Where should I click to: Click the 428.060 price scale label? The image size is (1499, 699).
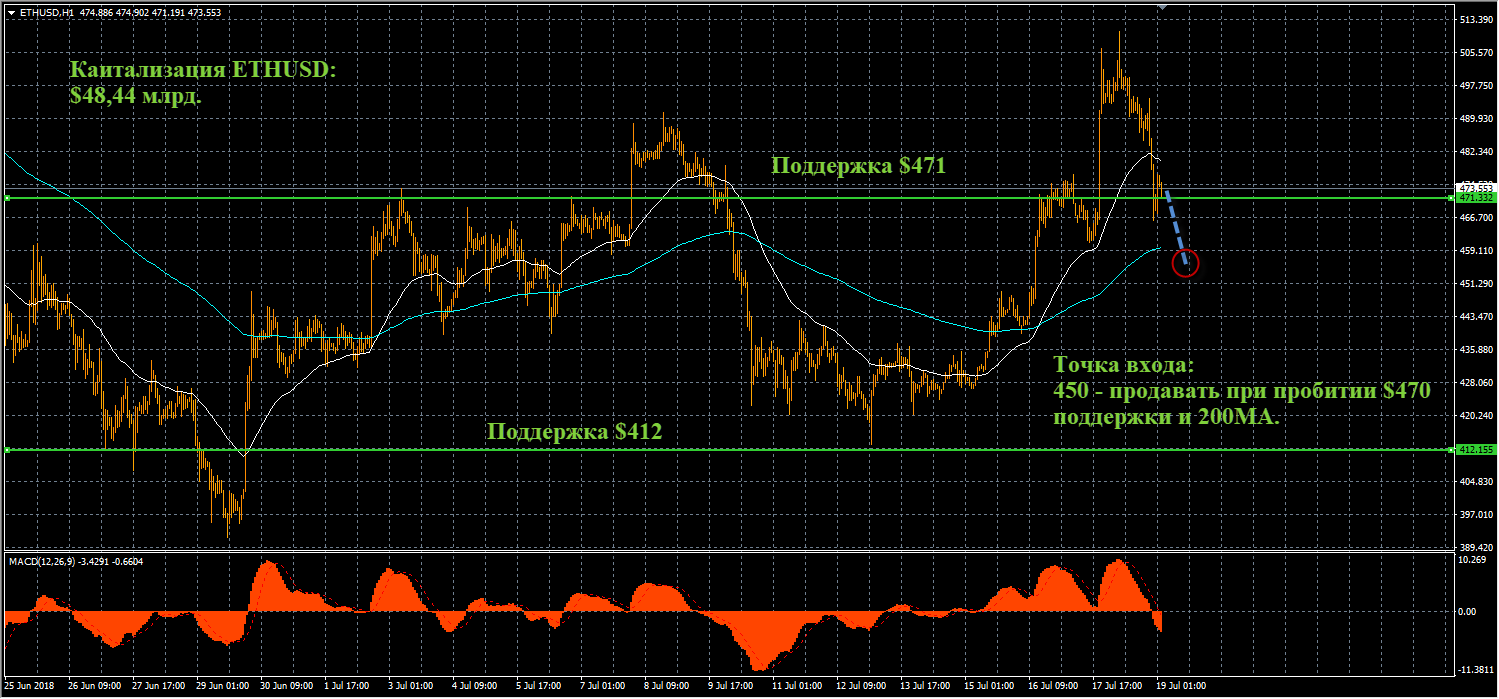(x=1476, y=383)
